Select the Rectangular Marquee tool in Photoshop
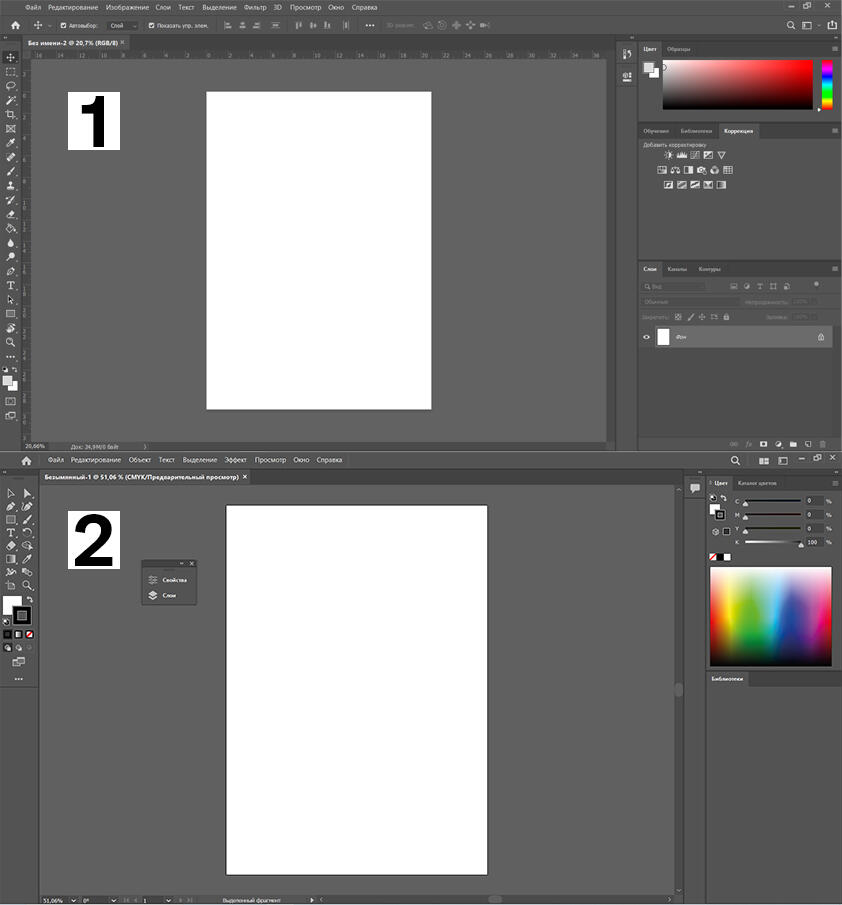 [x=10, y=72]
